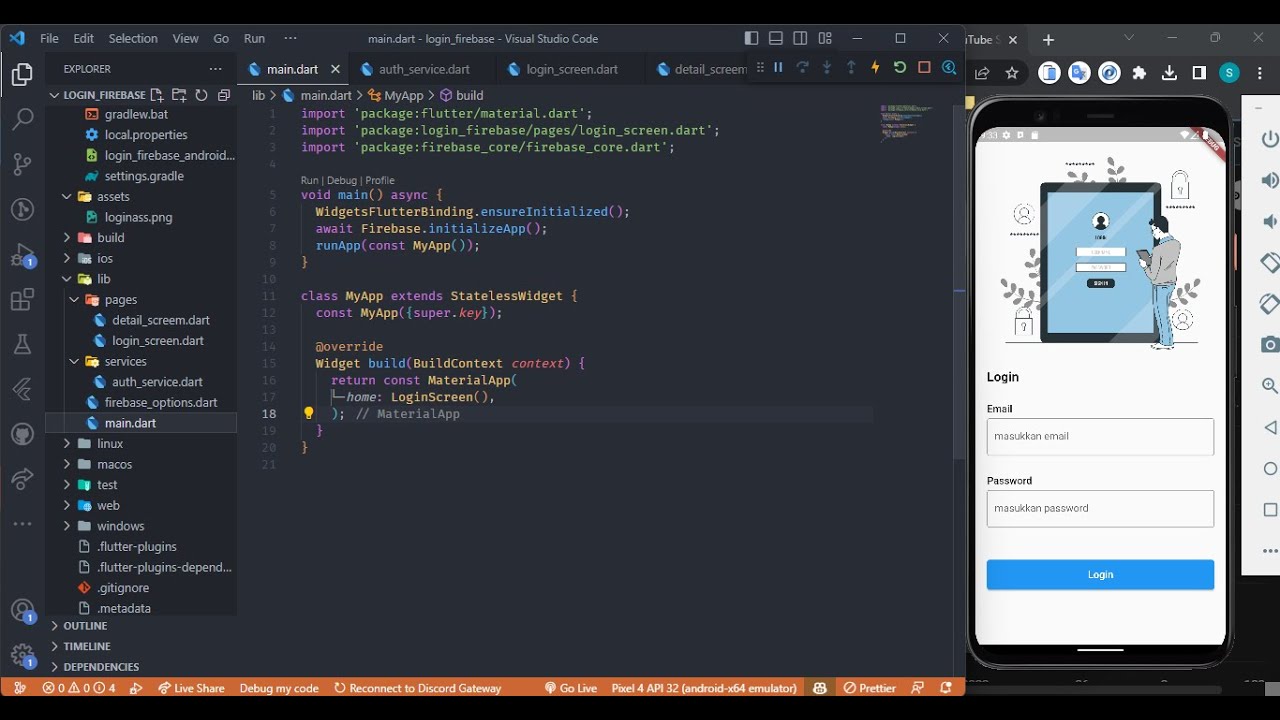Trigger Flutter hot reload lightning bolt
The width and height of the screenshot is (1280, 720).
pyautogui.click(x=875, y=68)
